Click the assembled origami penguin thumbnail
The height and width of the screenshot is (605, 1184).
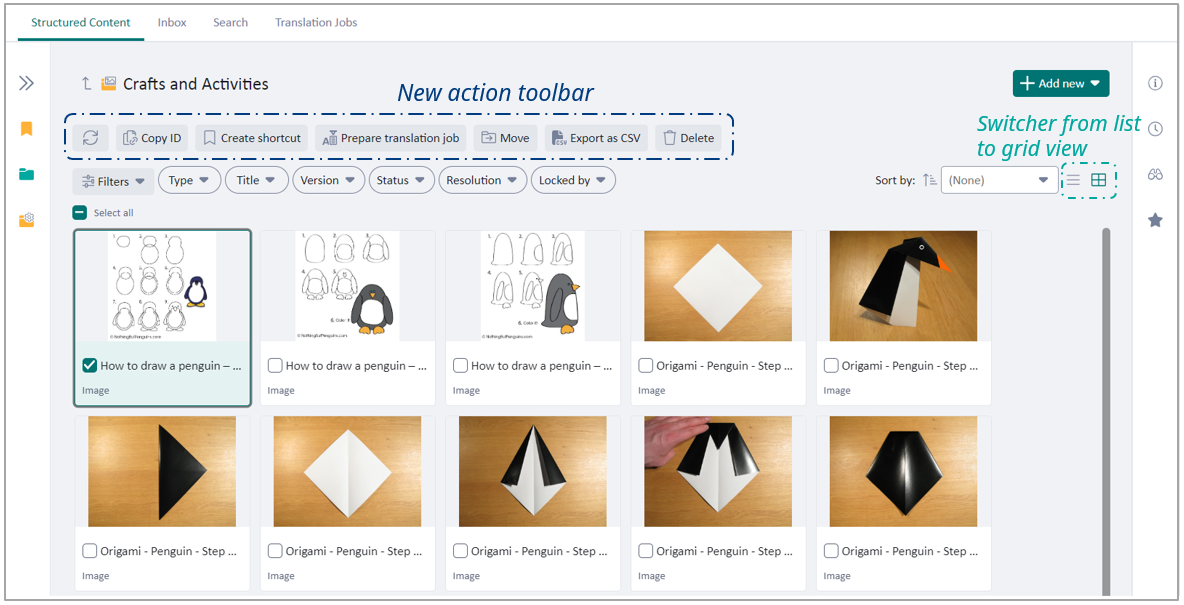point(903,286)
